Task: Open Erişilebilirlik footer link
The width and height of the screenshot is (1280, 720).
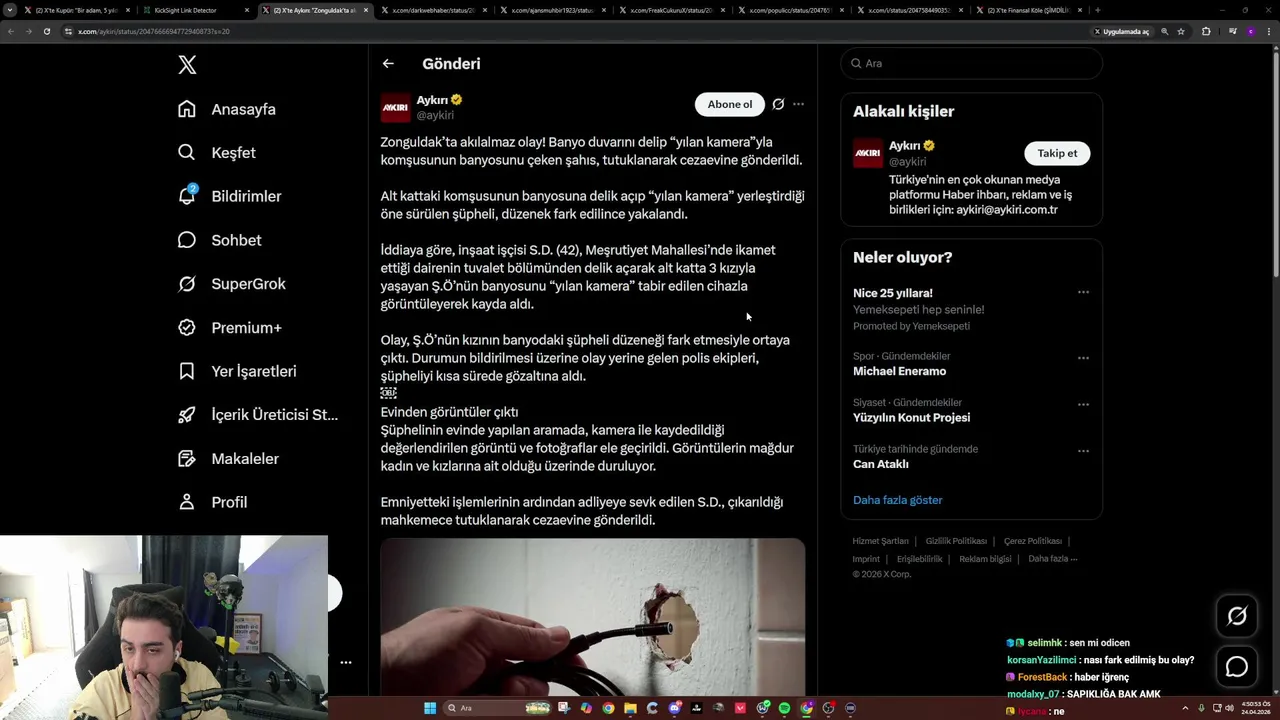Action: (x=919, y=559)
